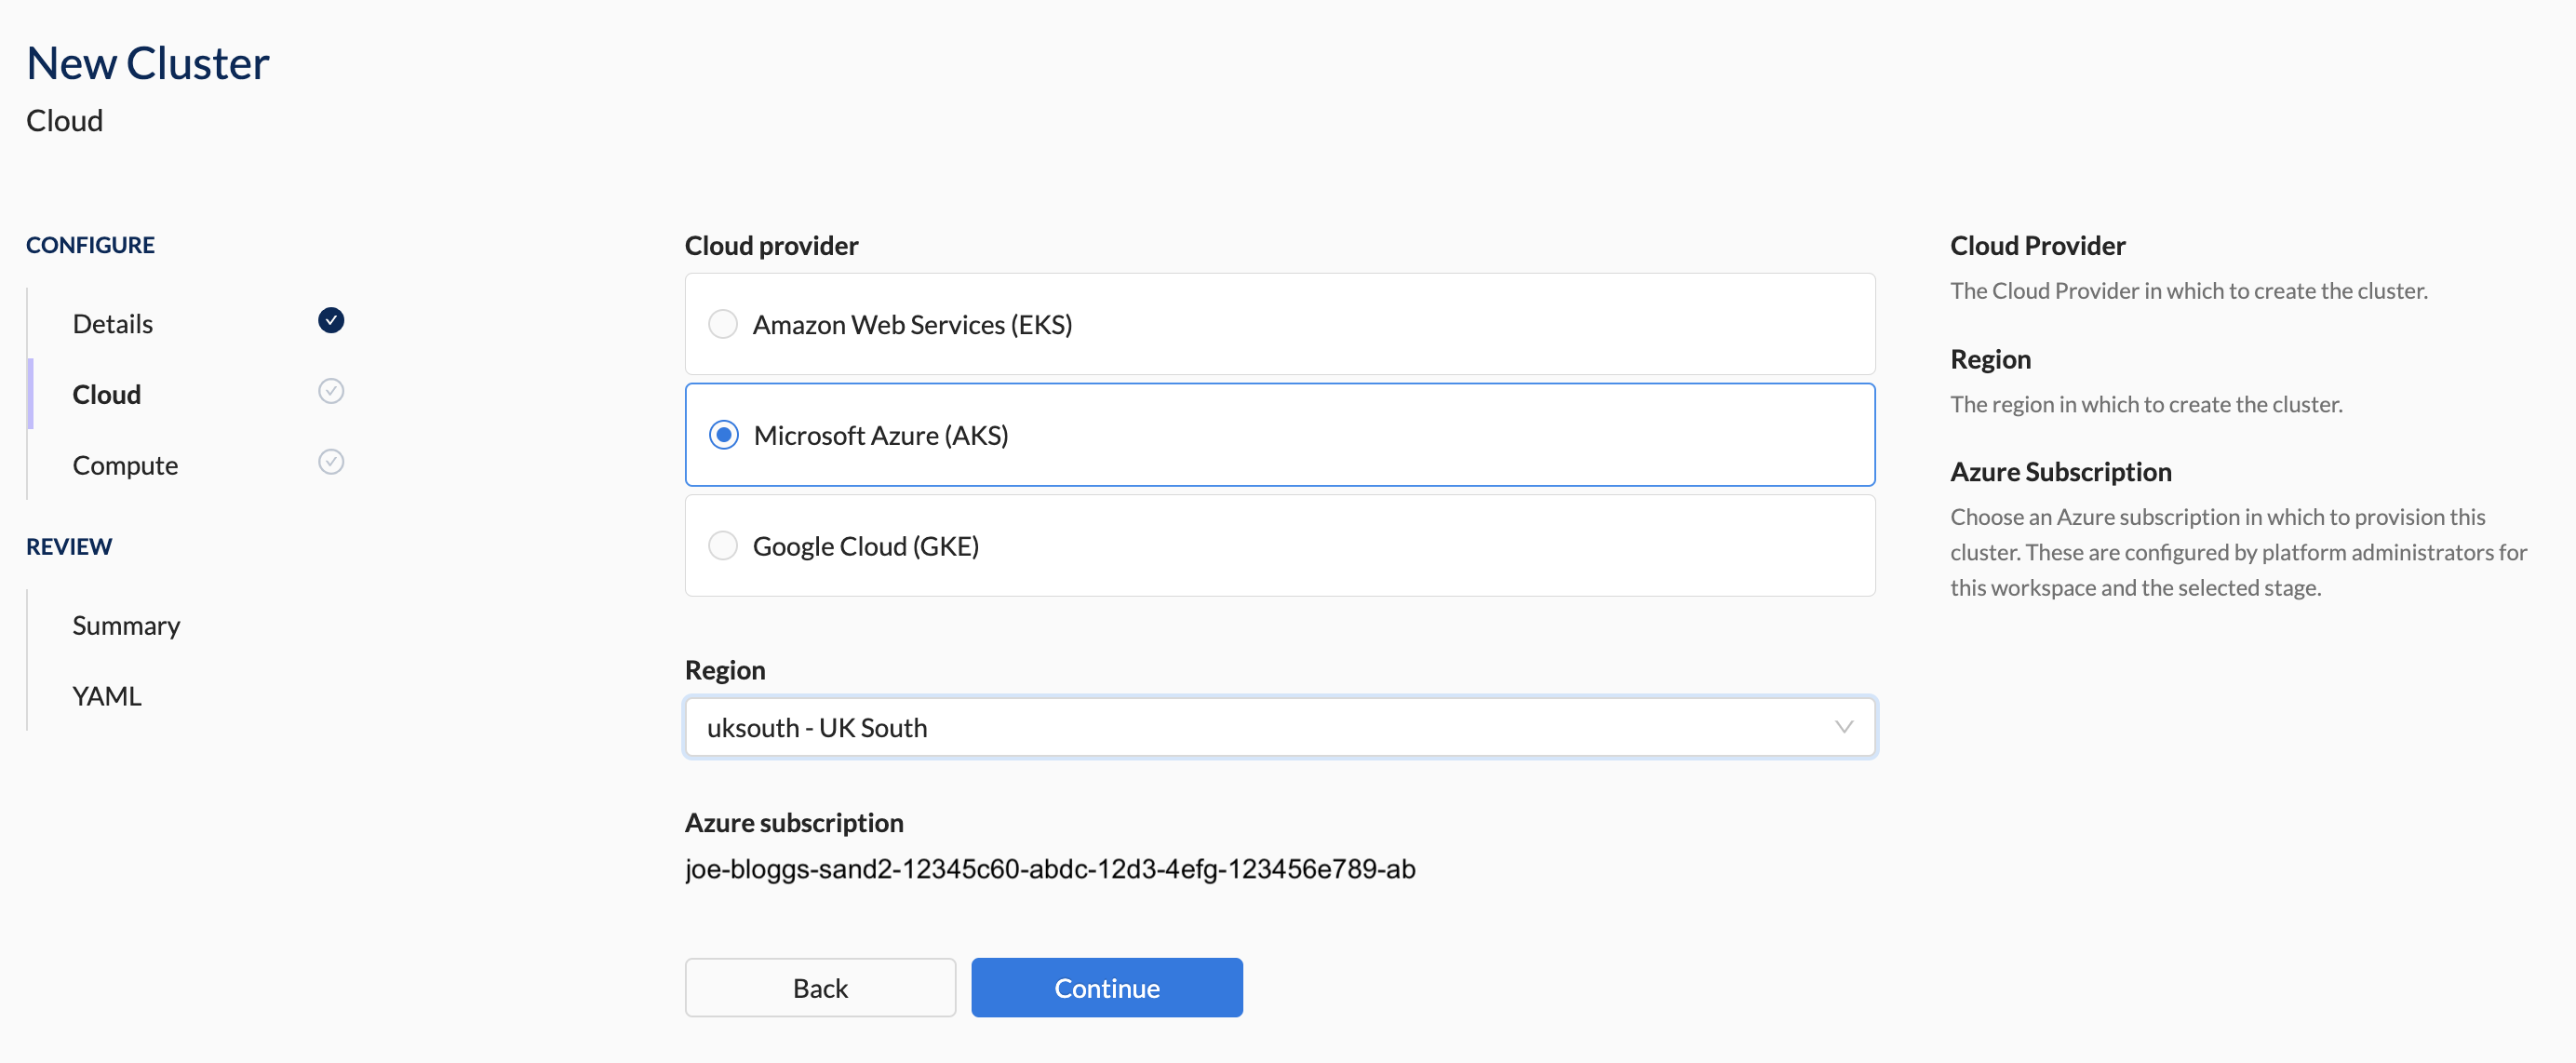Click the Cloud Provider help heading
The height and width of the screenshot is (1063, 2576).
tap(2038, 246)
